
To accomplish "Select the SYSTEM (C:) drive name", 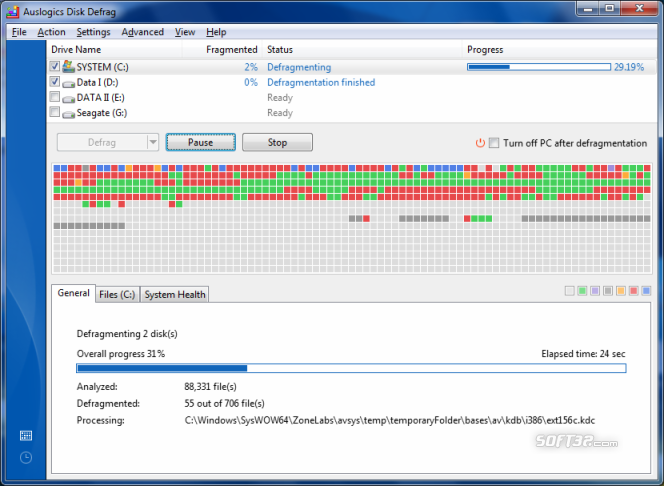I will (x=102, y=67).
